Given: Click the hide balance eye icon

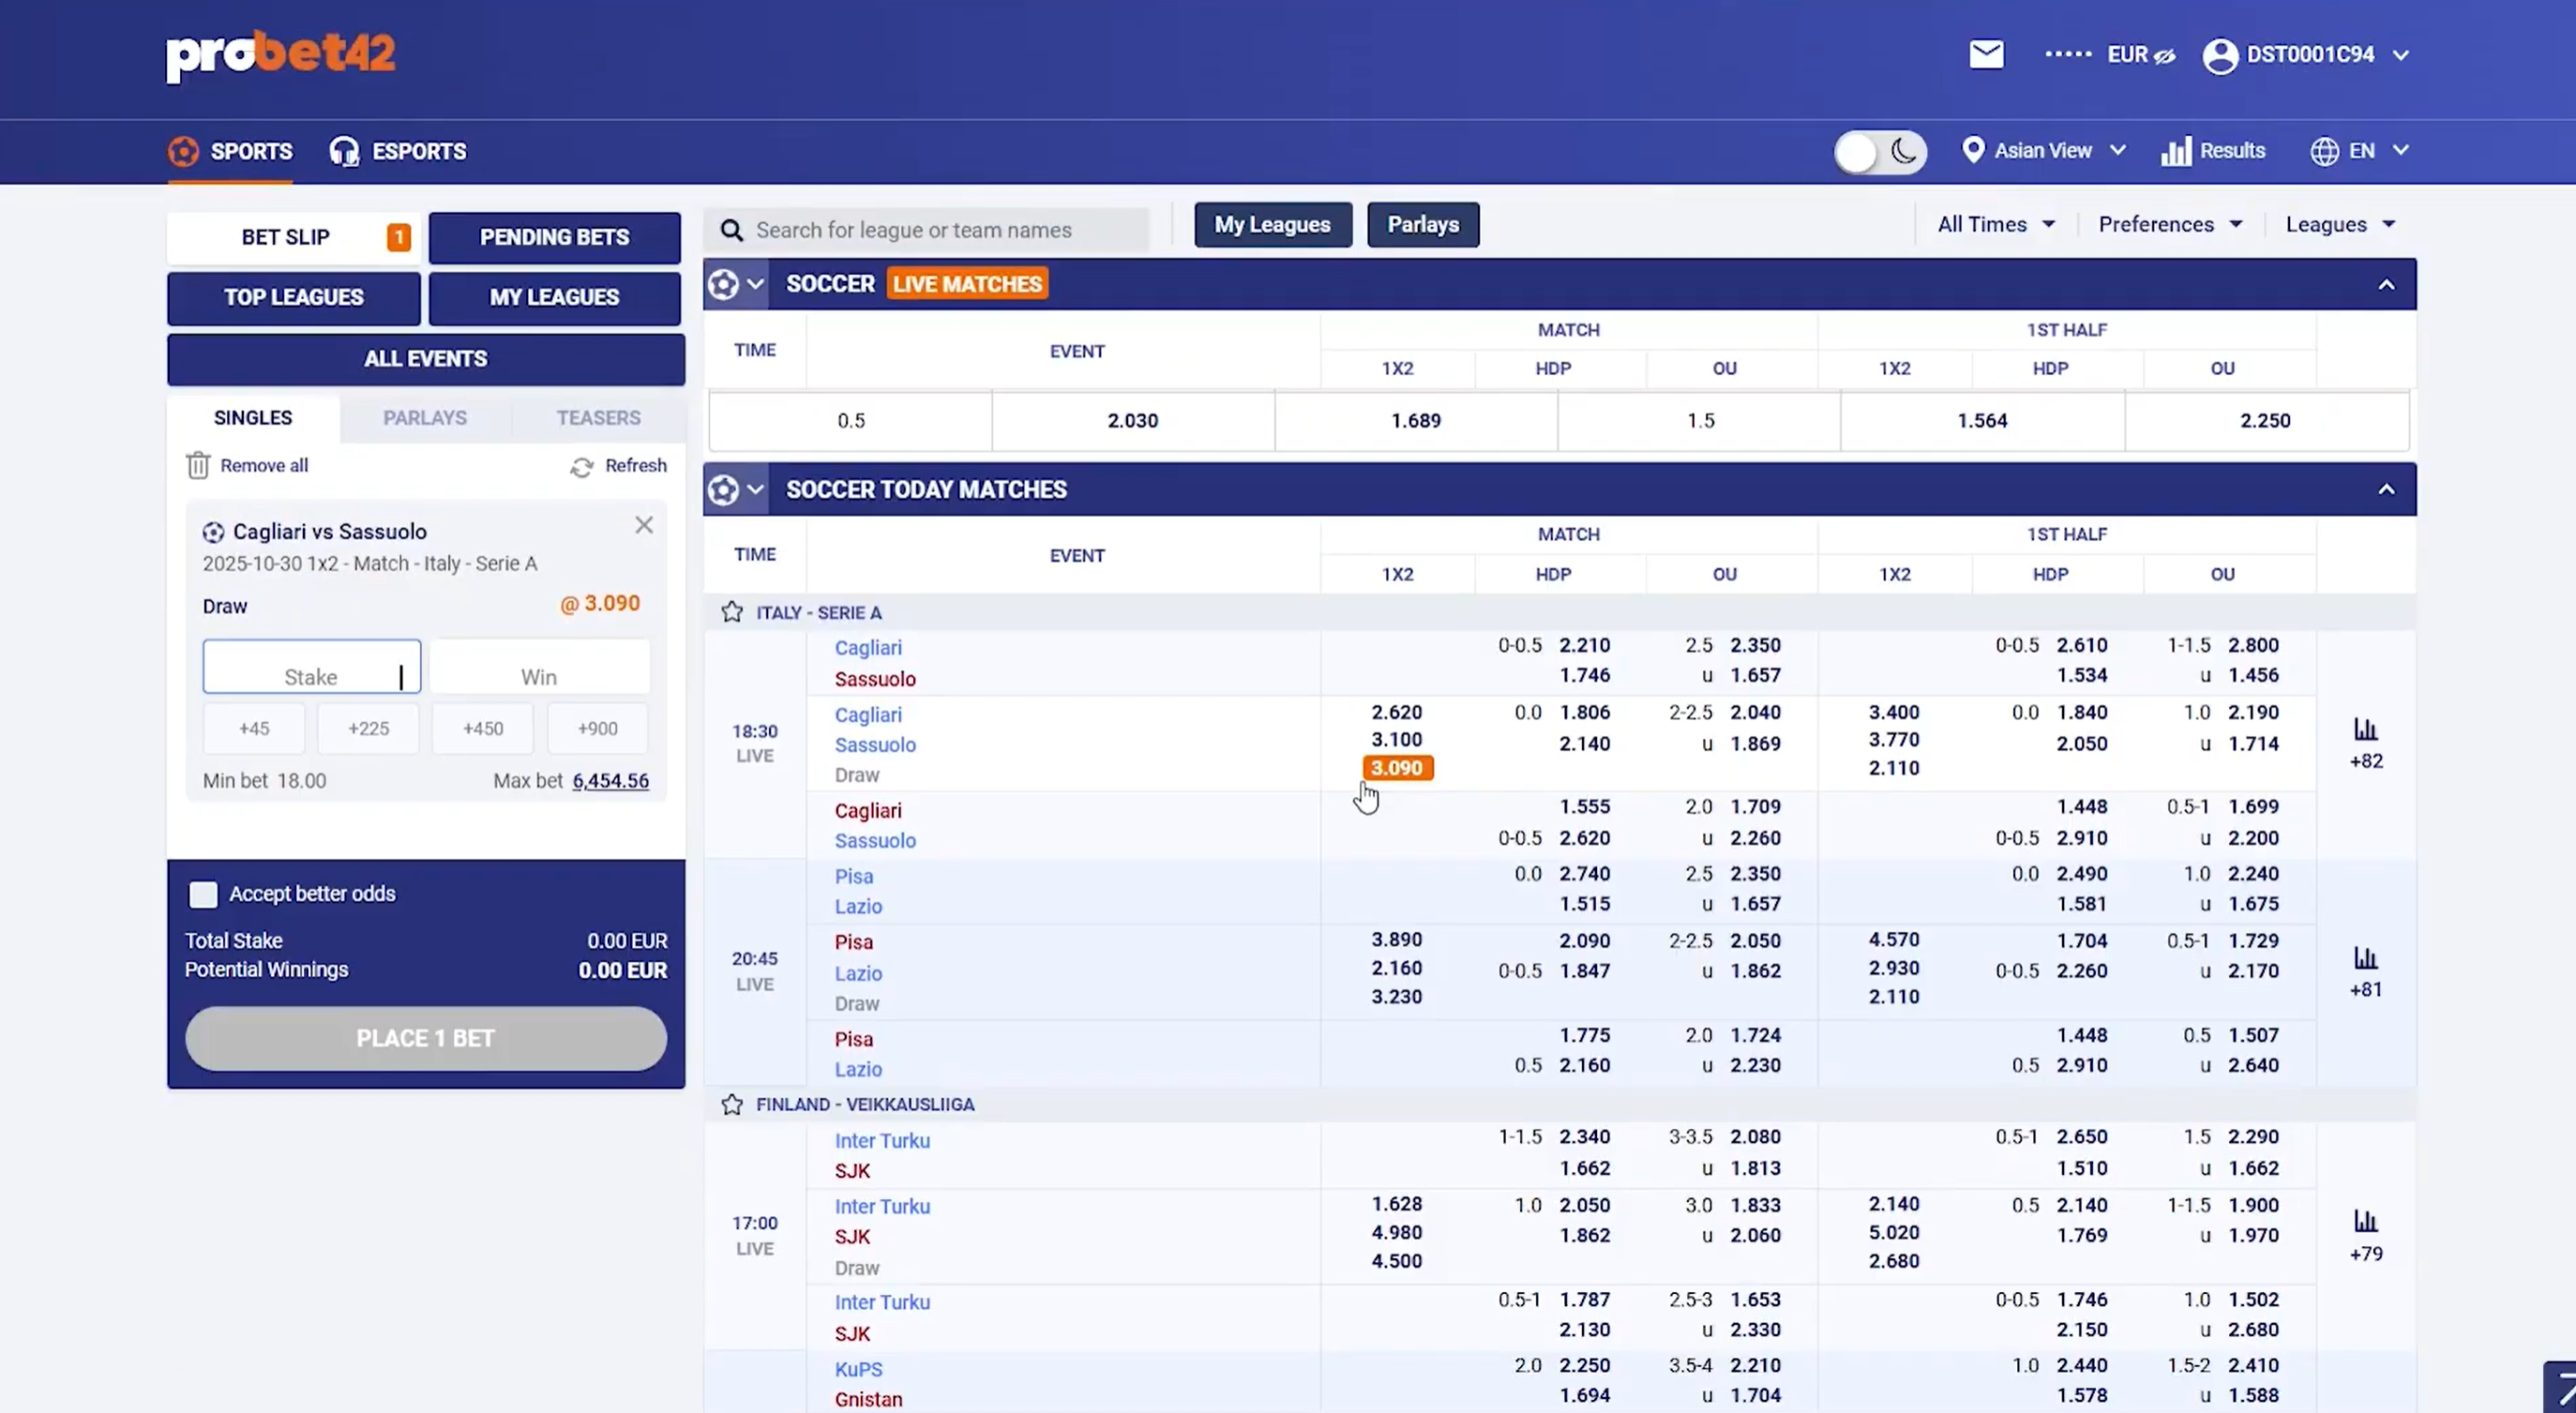Looking at the screenshot, I should pyautogui.click(x=2164, y=56).
